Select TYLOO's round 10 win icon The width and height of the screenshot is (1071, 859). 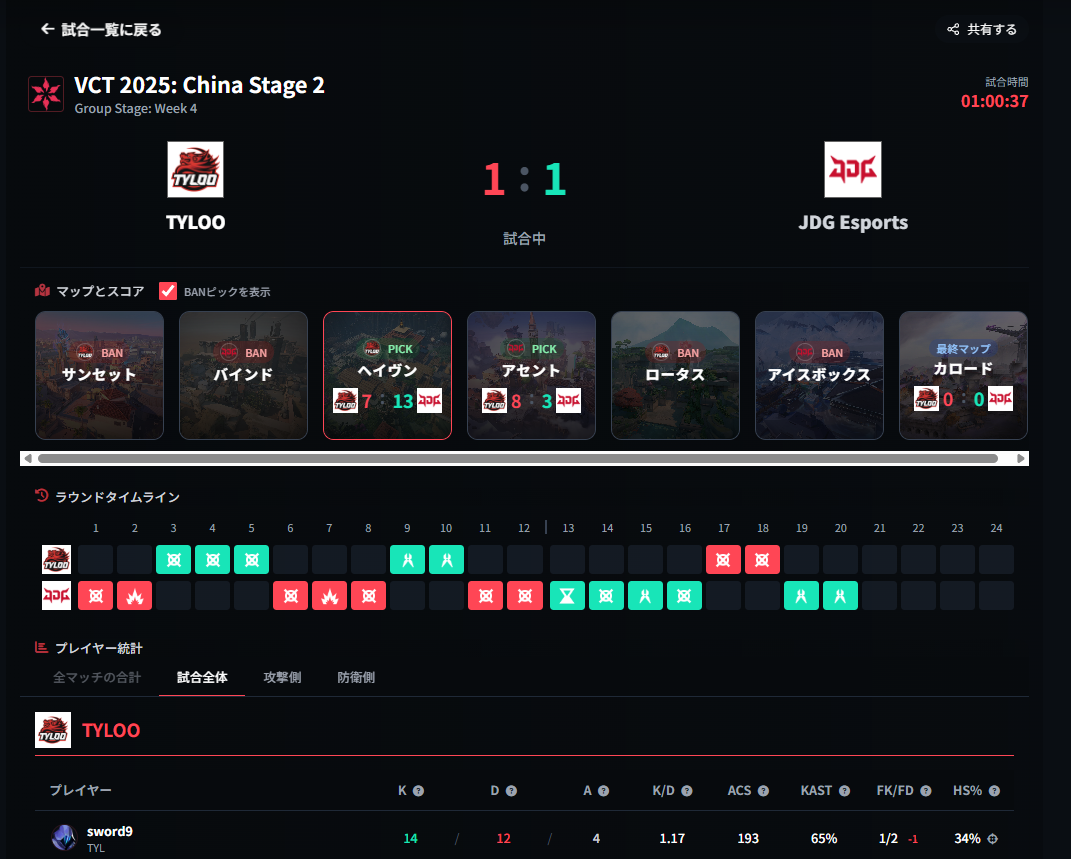coord(446,560)
